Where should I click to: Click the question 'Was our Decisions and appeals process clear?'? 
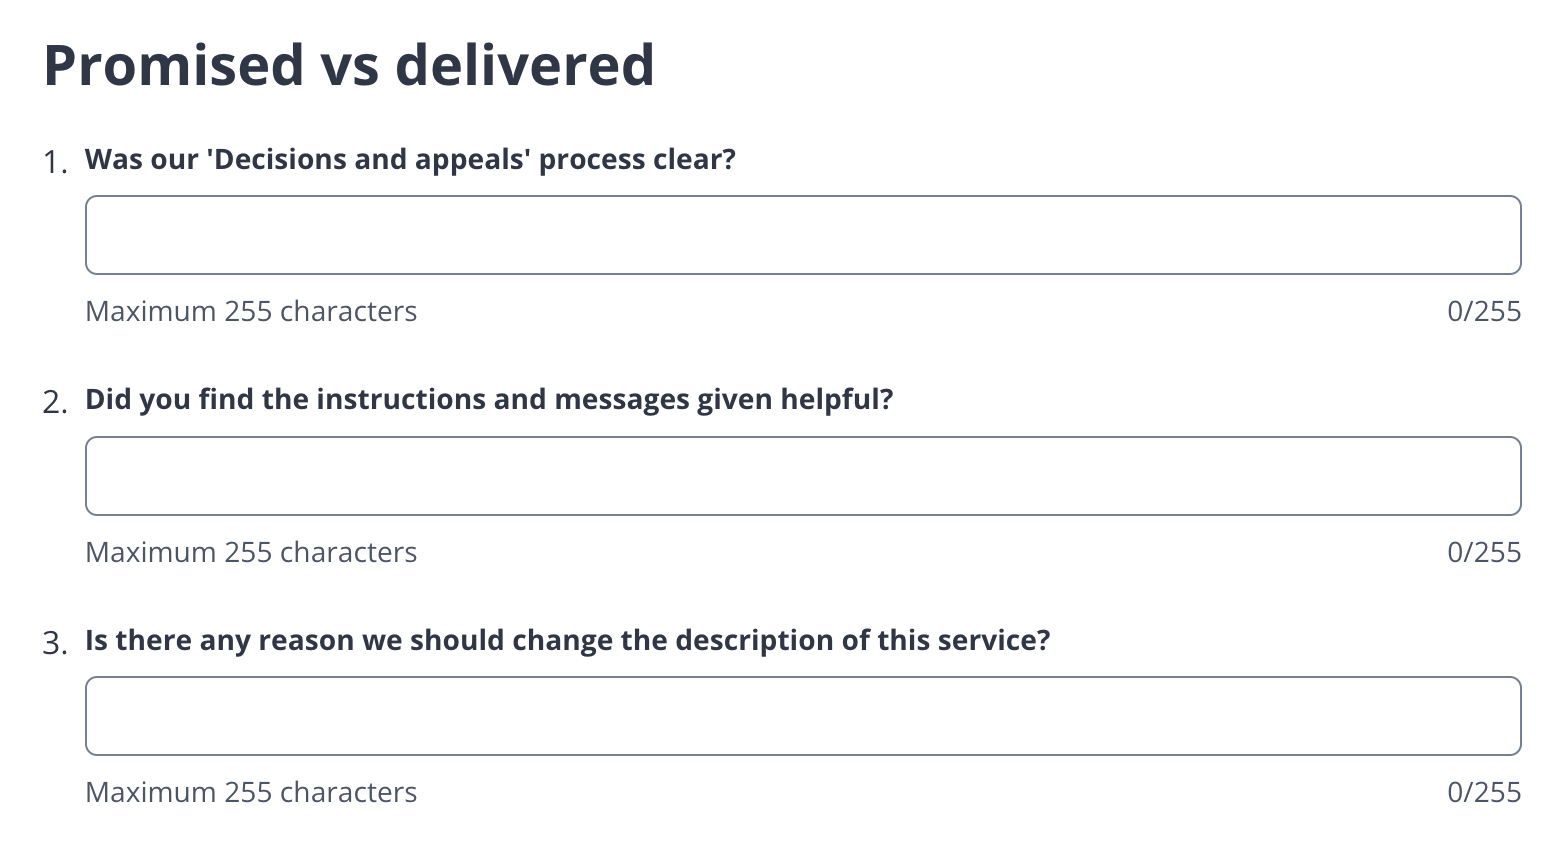[x=409, y=159]
